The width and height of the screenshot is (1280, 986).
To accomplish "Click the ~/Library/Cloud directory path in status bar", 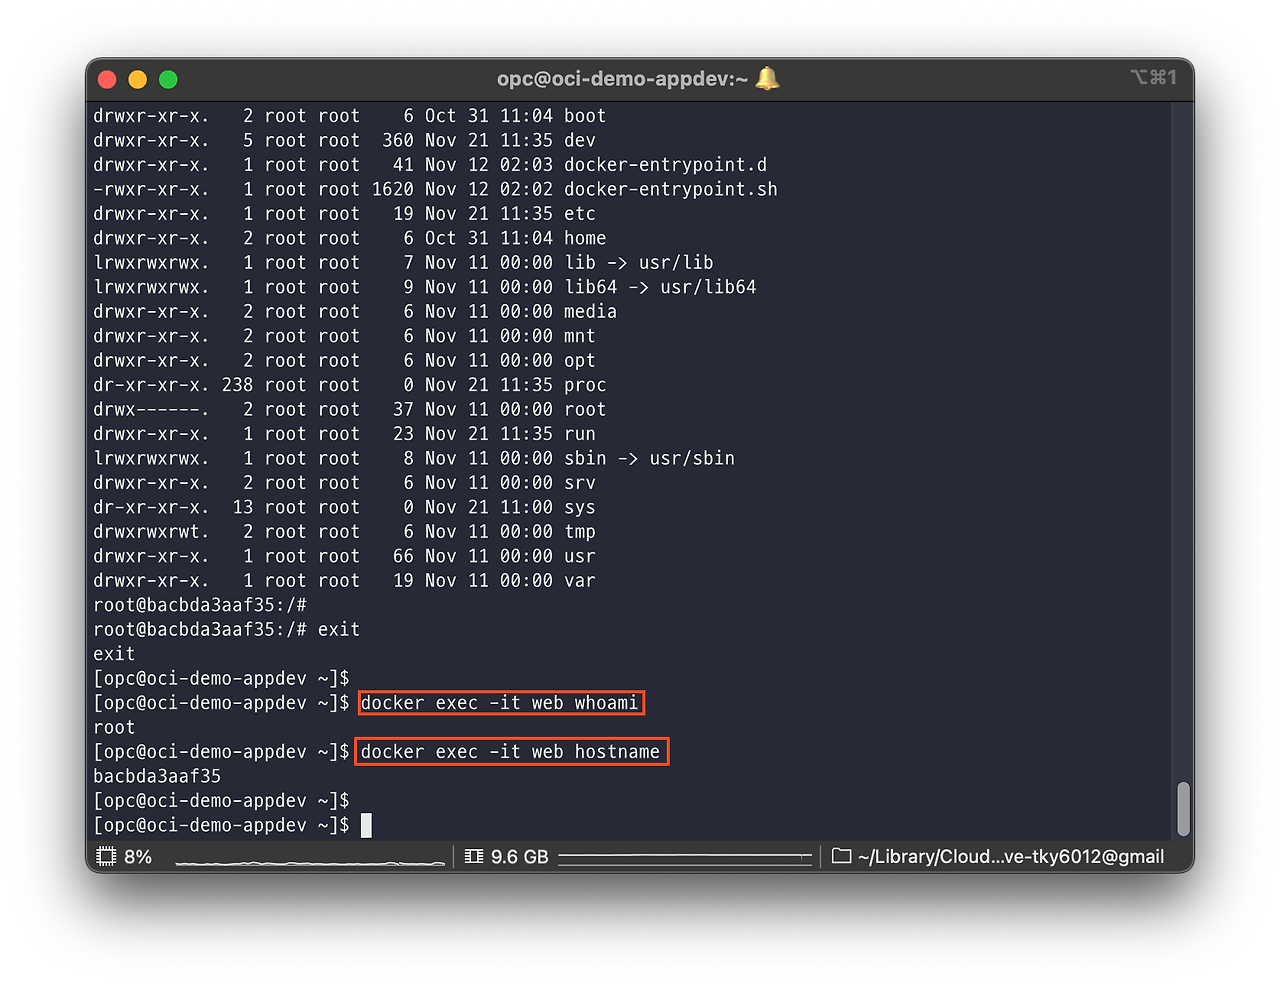I will tap(1010, 856).
